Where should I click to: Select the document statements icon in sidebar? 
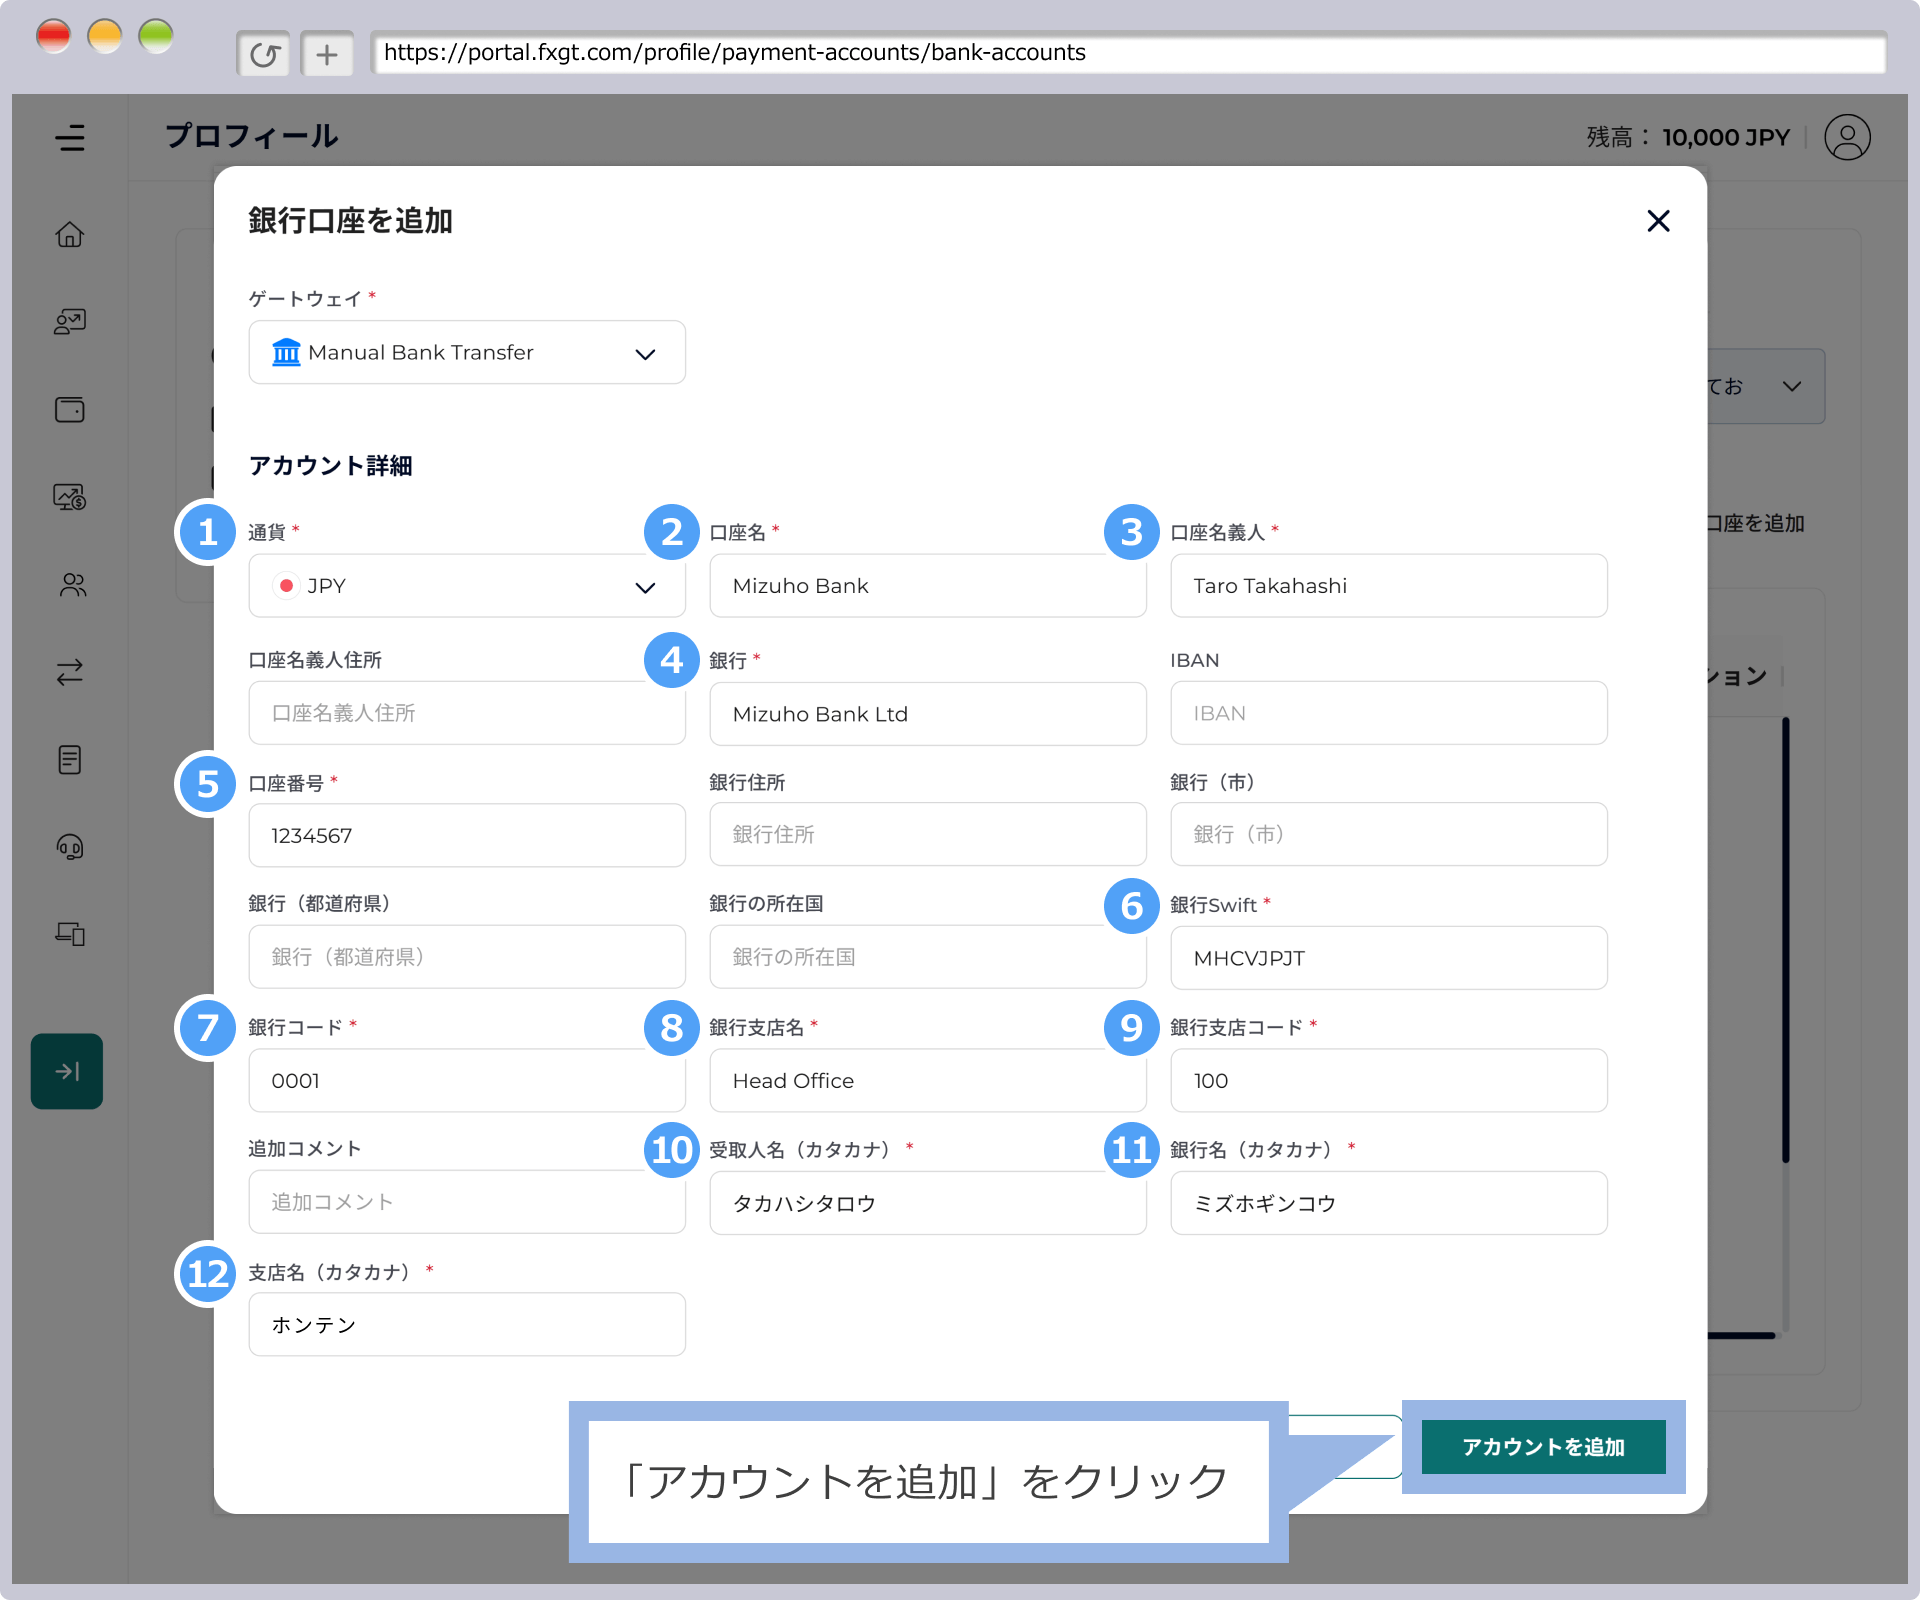coord(70,760)
